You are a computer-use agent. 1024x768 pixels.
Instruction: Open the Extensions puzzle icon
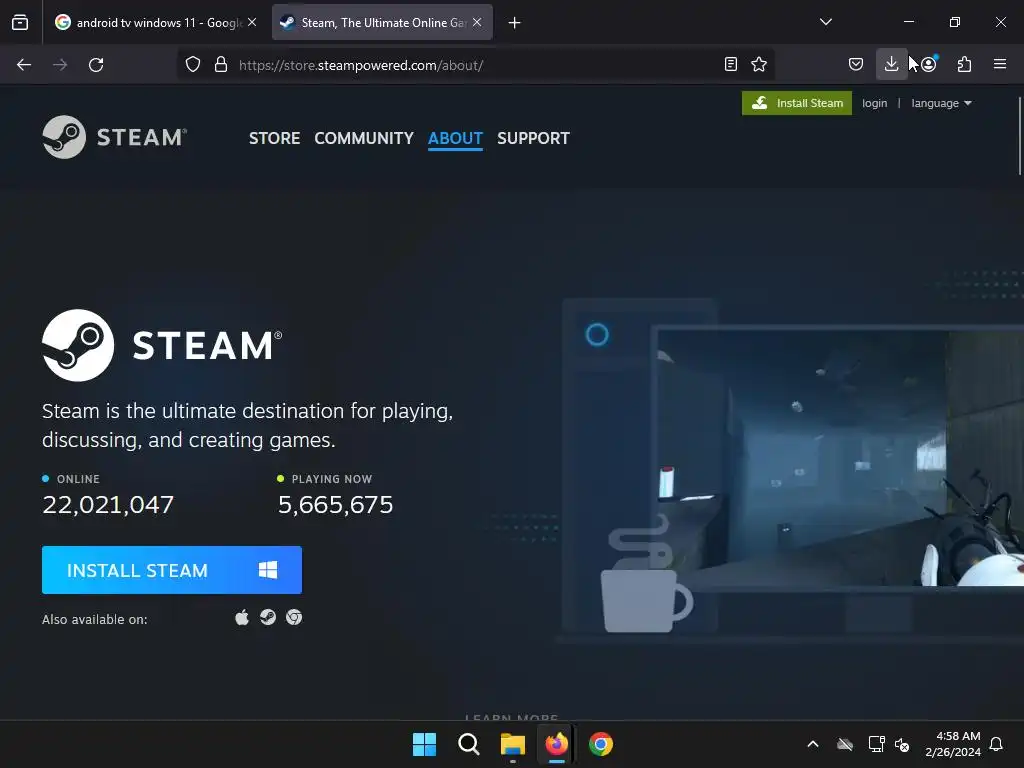964,64
